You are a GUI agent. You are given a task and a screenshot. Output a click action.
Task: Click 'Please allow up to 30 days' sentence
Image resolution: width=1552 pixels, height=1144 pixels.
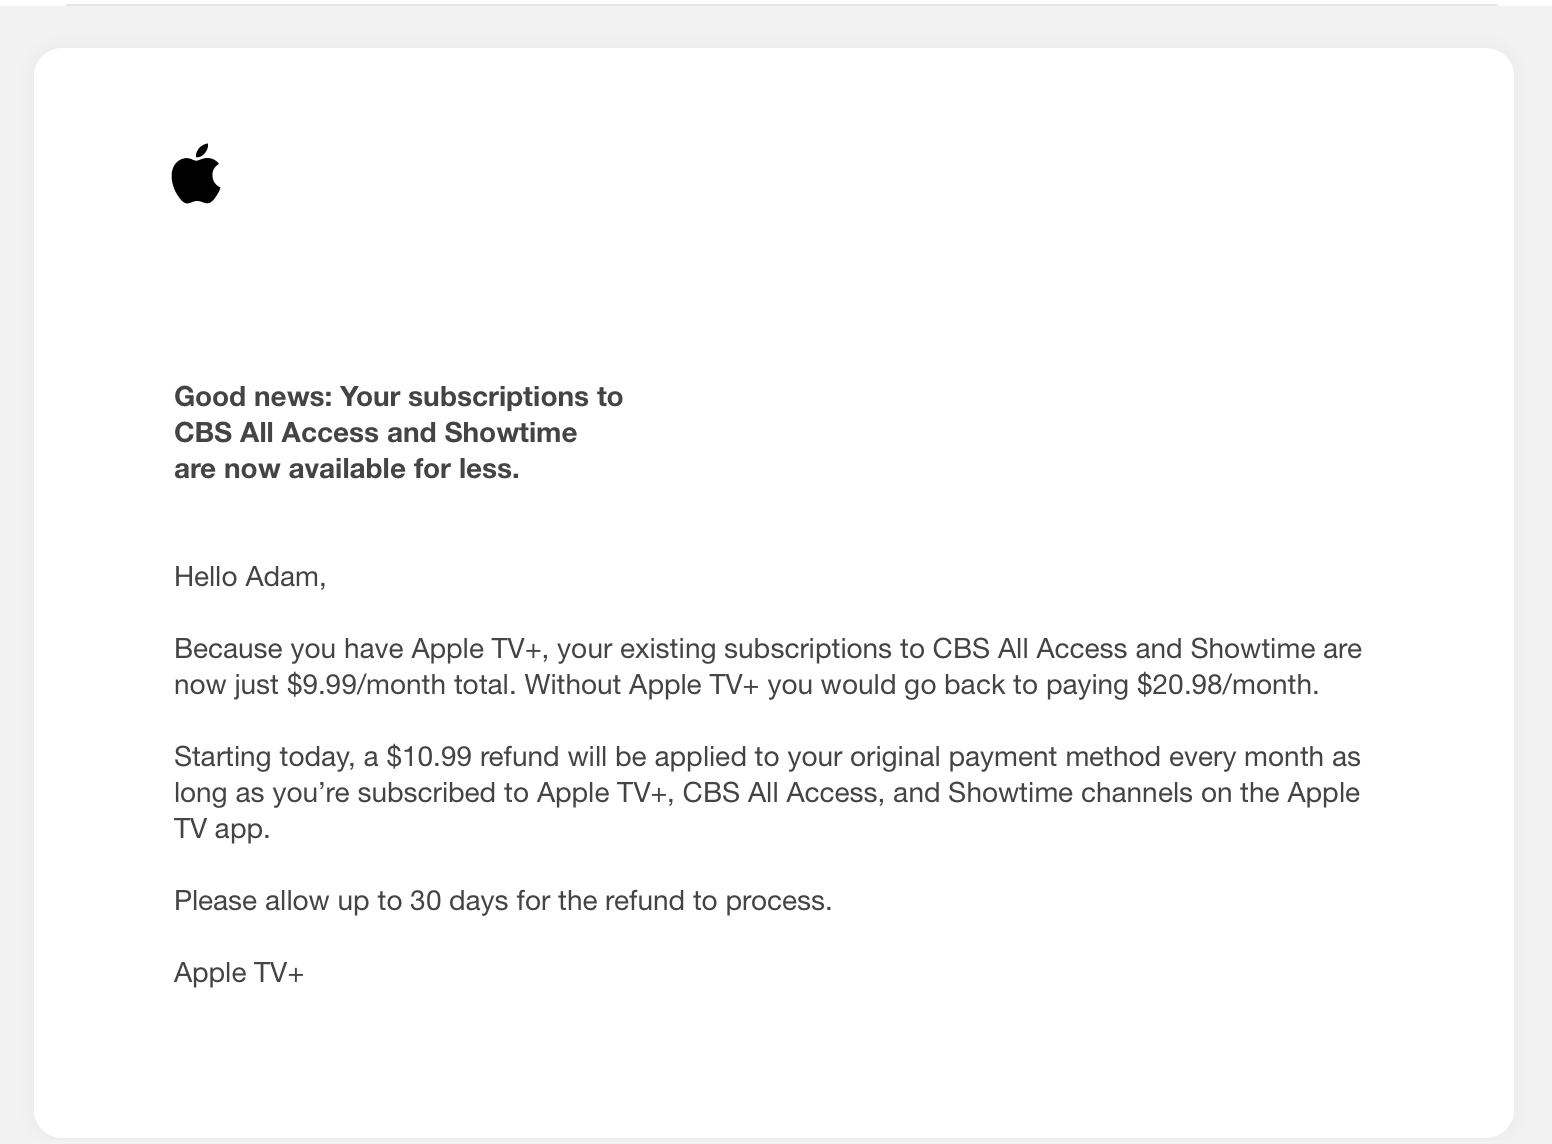point(341,901)
